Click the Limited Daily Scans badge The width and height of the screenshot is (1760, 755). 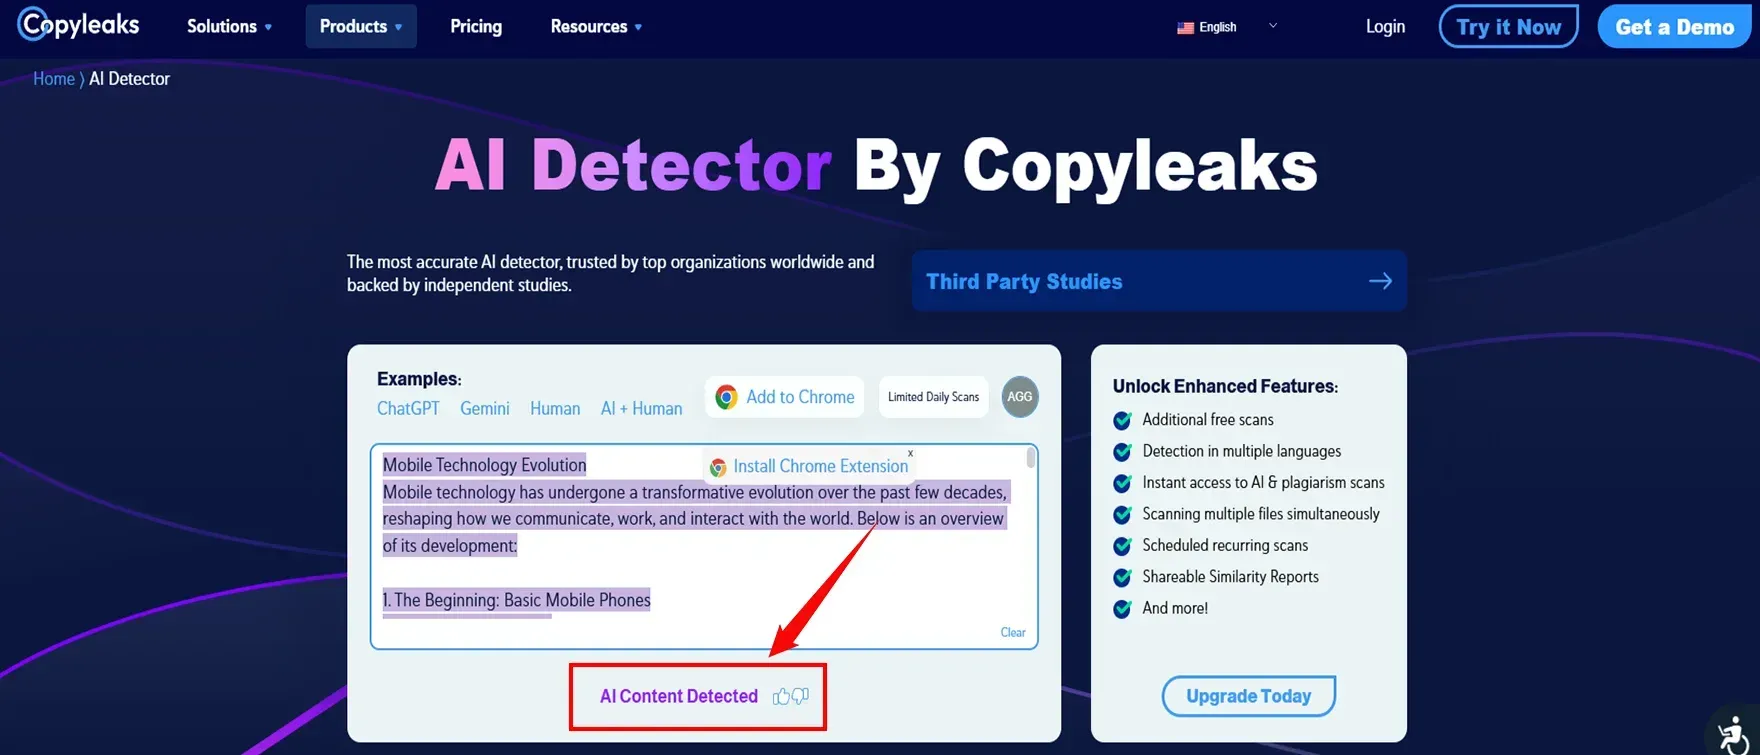[x=933, y=397]
